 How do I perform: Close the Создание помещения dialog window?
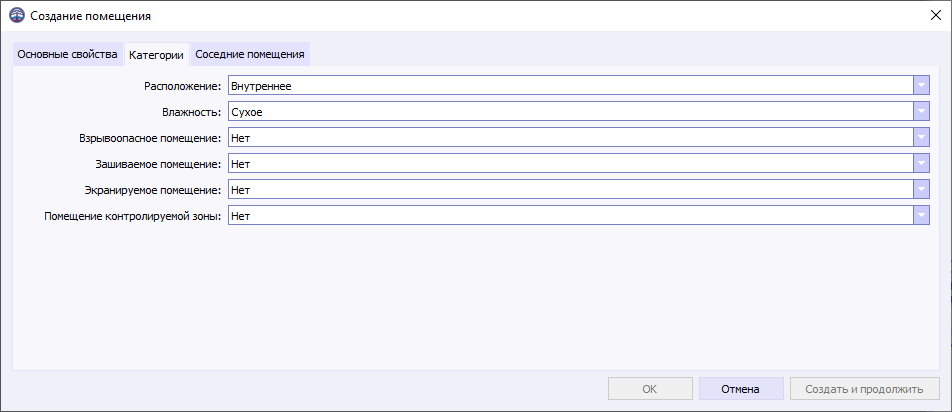pyautogui.click(x=935, y=16)
